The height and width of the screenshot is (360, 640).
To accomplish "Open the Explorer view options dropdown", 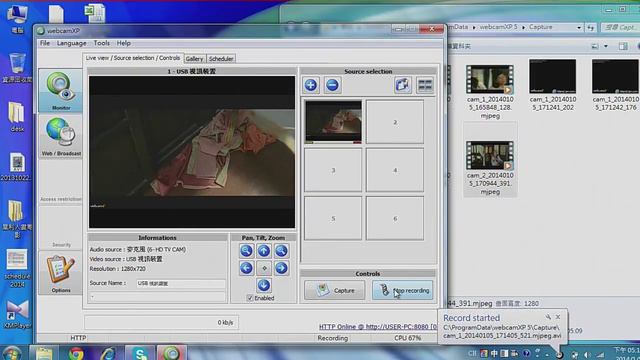I will click(606, 46).
